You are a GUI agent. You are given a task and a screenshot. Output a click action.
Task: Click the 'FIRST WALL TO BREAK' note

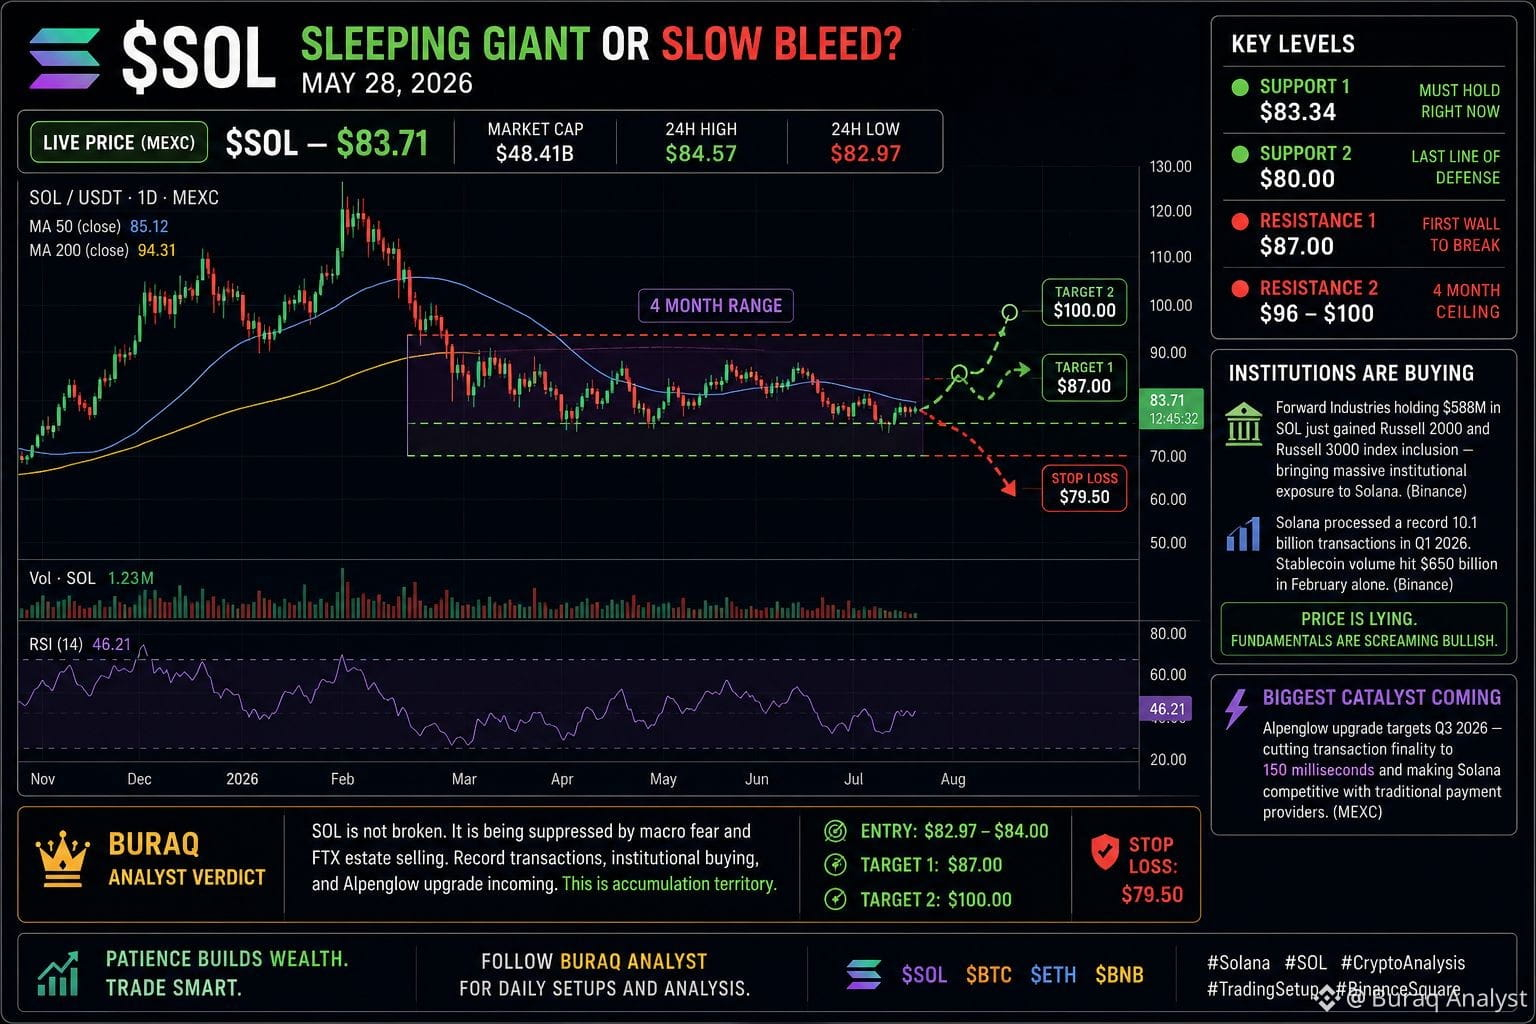pos(1461,235)
